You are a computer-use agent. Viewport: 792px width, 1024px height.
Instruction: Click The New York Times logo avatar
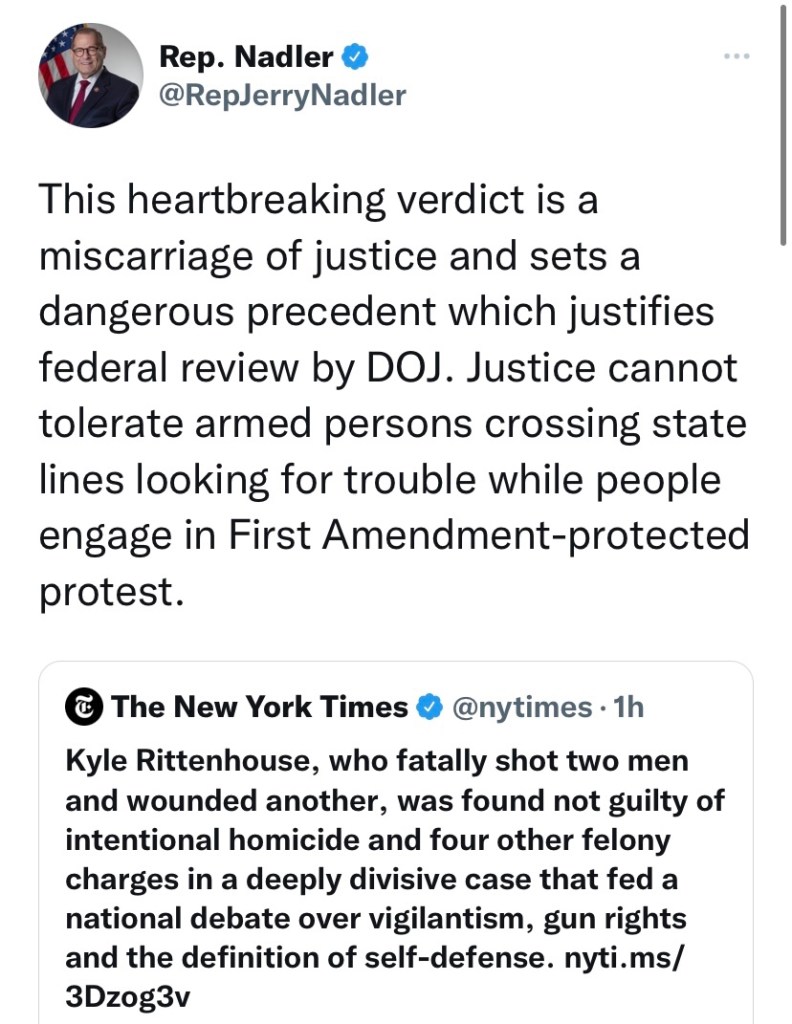[x=84, y=707]
